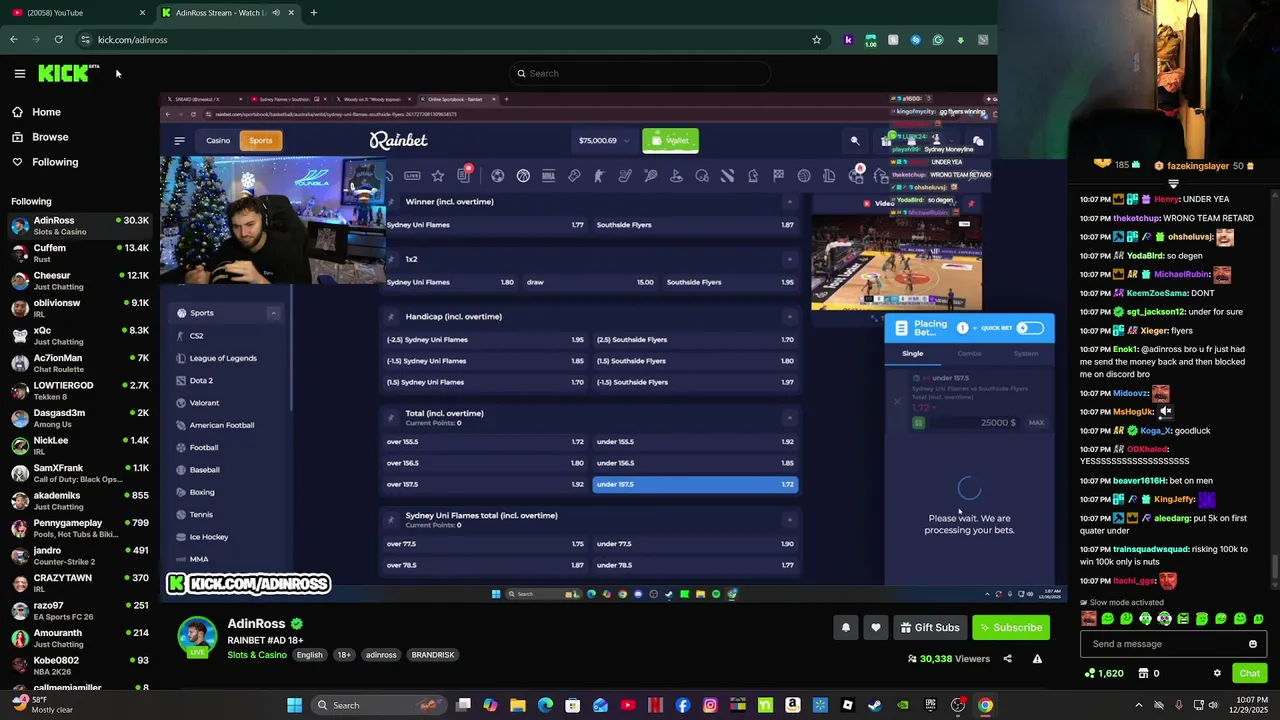This screenshot has height=720, width=1280.
Task: Collapse the Sports sidebar section in stream
Action: (x=273, y=313)
